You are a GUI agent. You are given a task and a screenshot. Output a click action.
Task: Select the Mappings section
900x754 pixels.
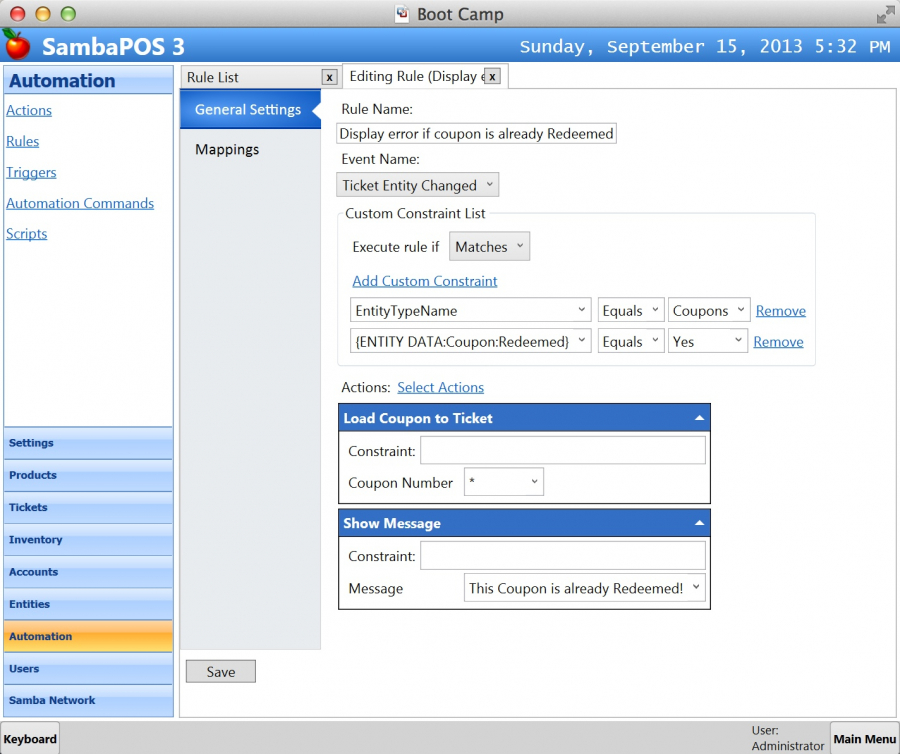click(227, 149)
